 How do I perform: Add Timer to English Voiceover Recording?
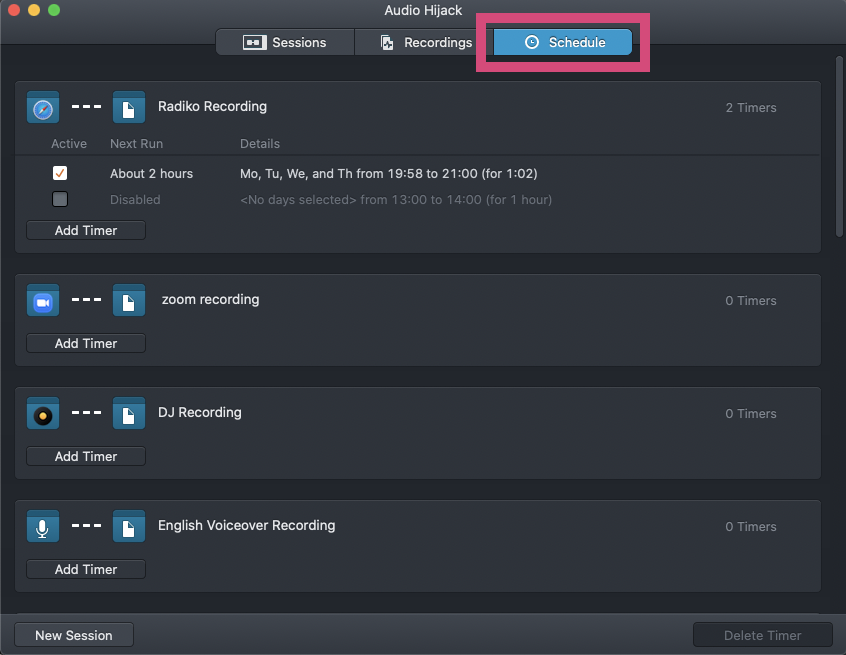click(x=86, y=569)
